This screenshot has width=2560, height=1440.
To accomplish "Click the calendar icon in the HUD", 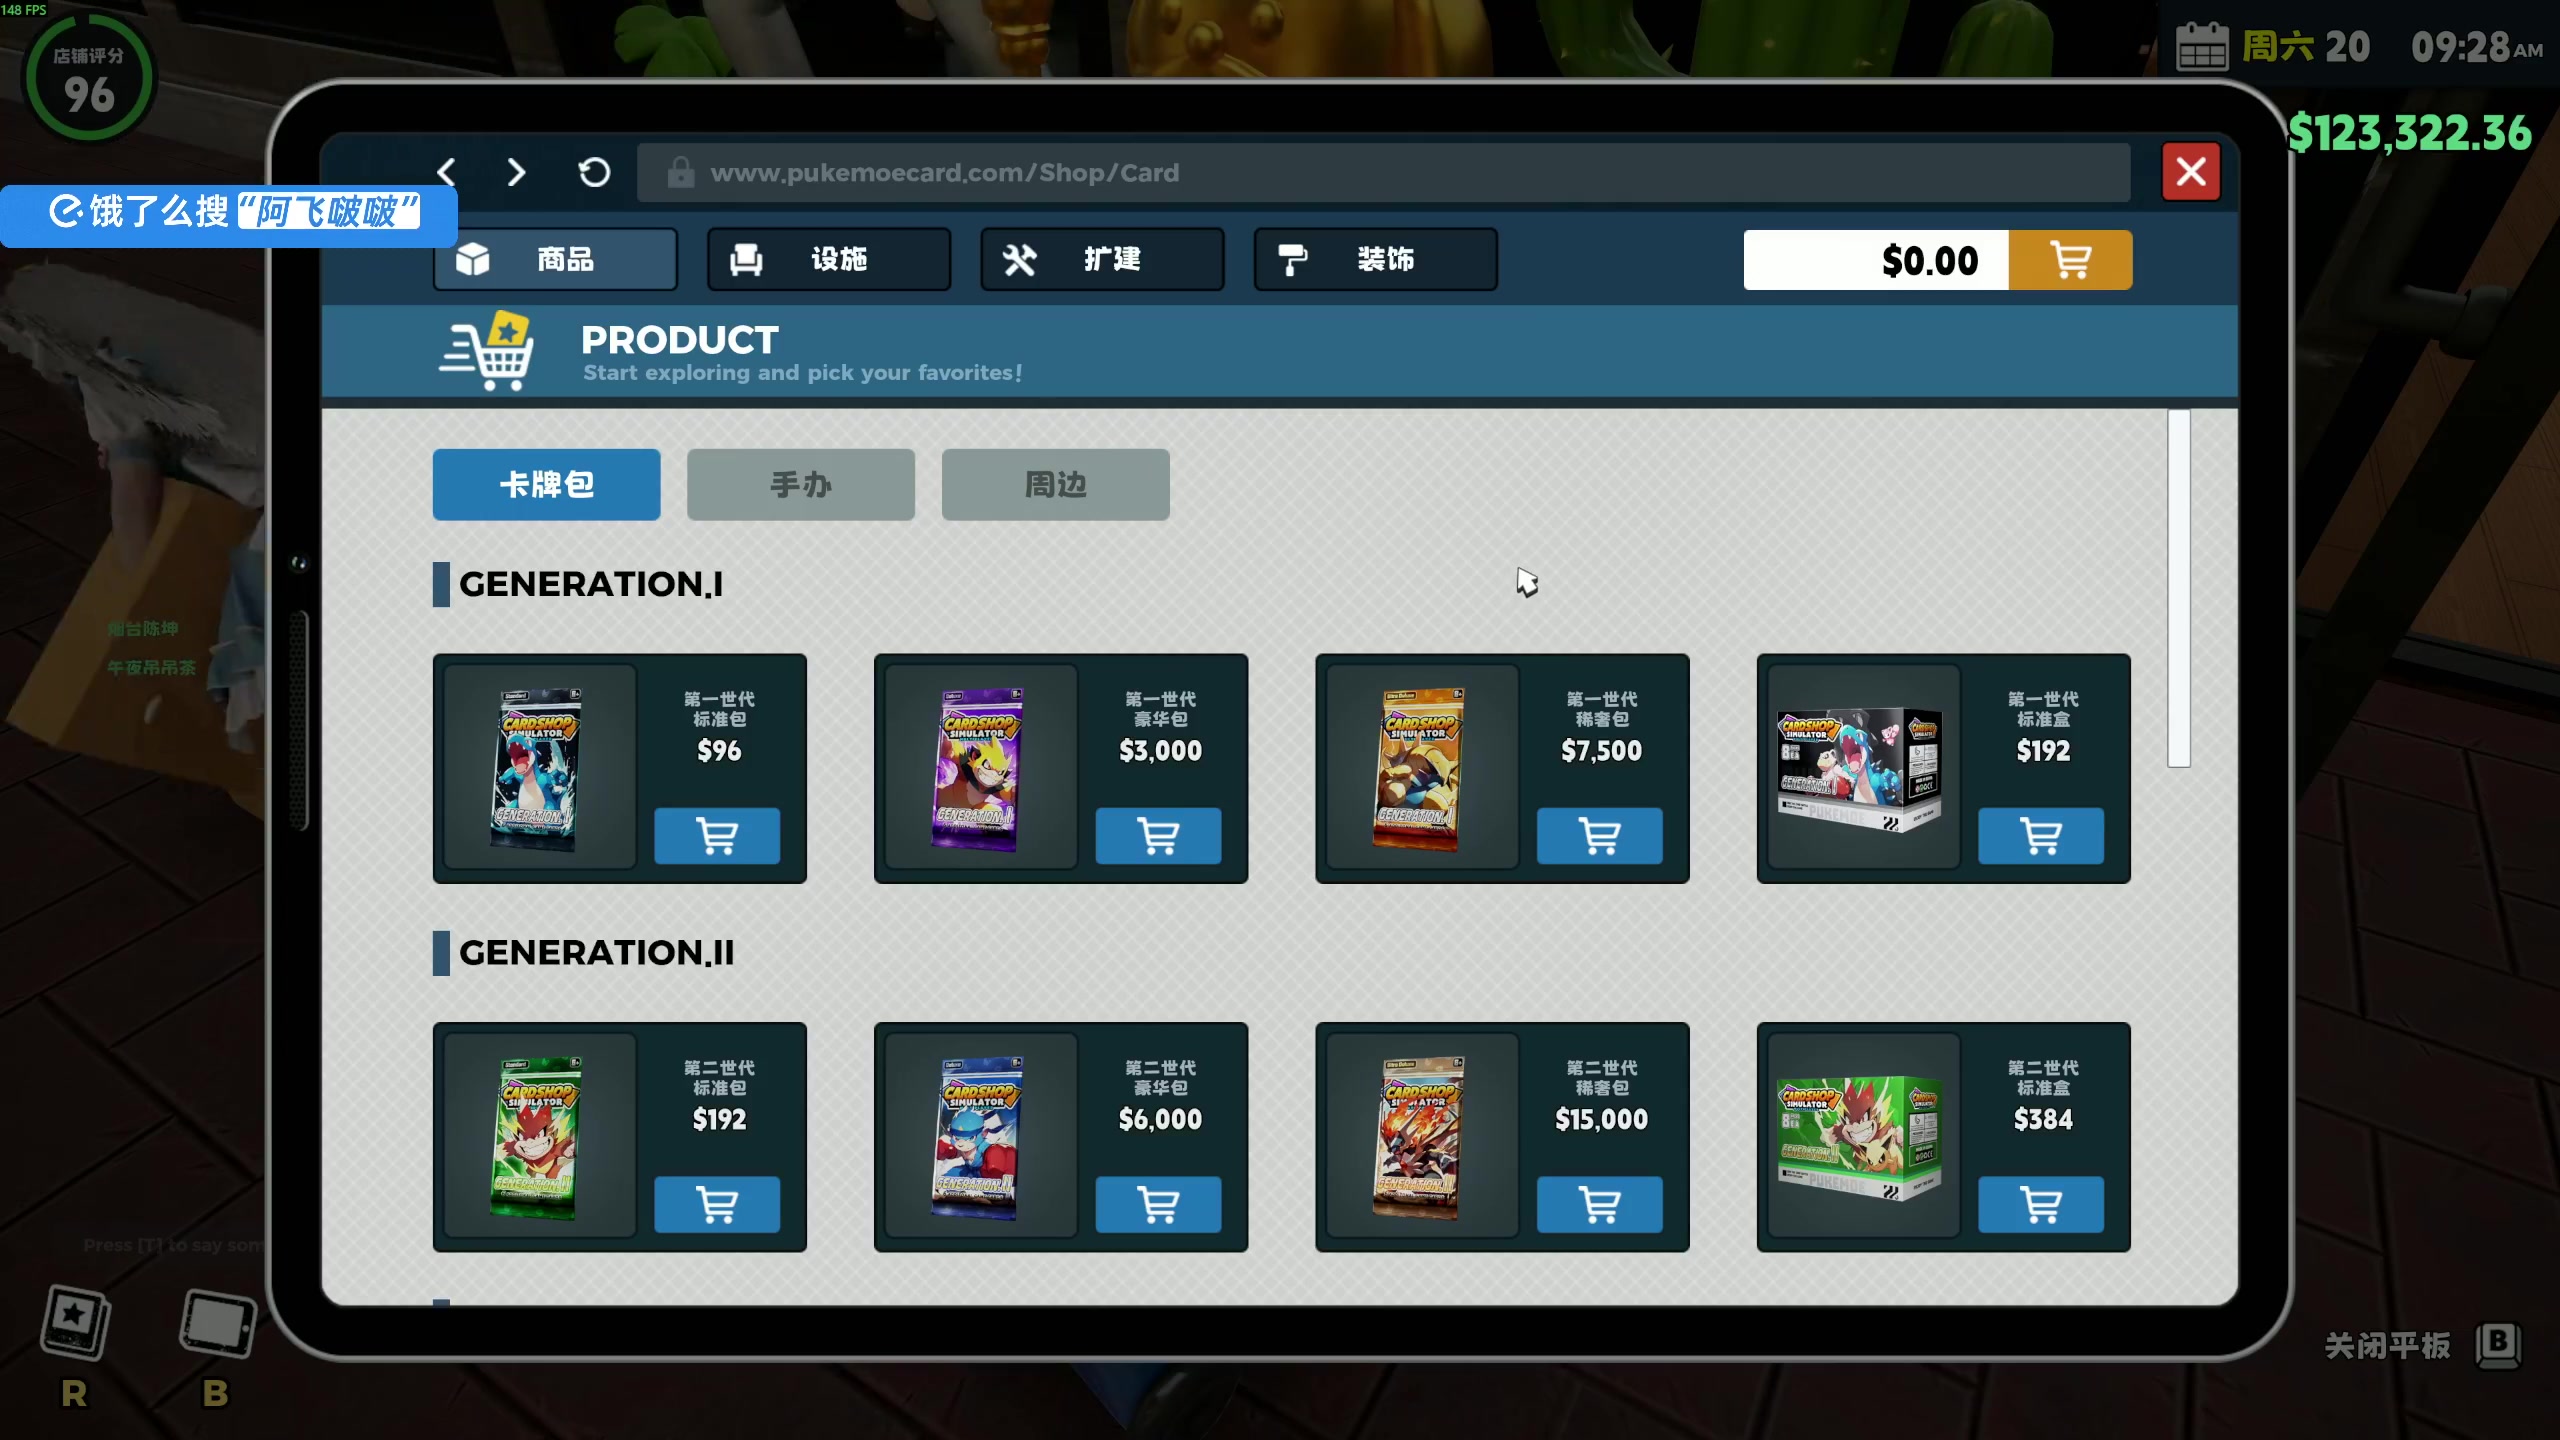I will click(x=2201, y=47).
